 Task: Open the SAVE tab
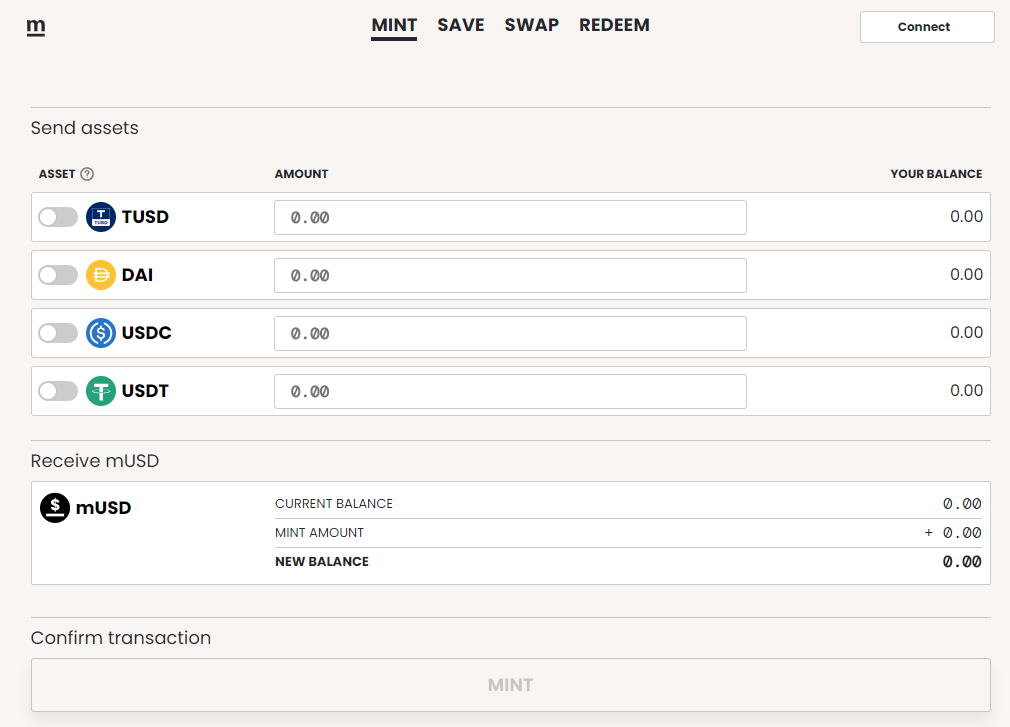[461, 25]
